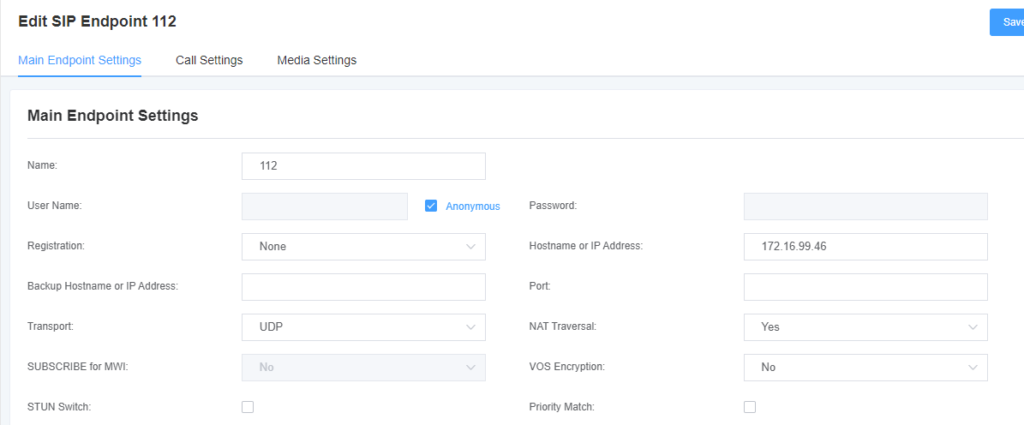This screenshot has height=425, width=1024.
Task: Focus the Hostname or IP Address field
Action: (x=865, y=246)
